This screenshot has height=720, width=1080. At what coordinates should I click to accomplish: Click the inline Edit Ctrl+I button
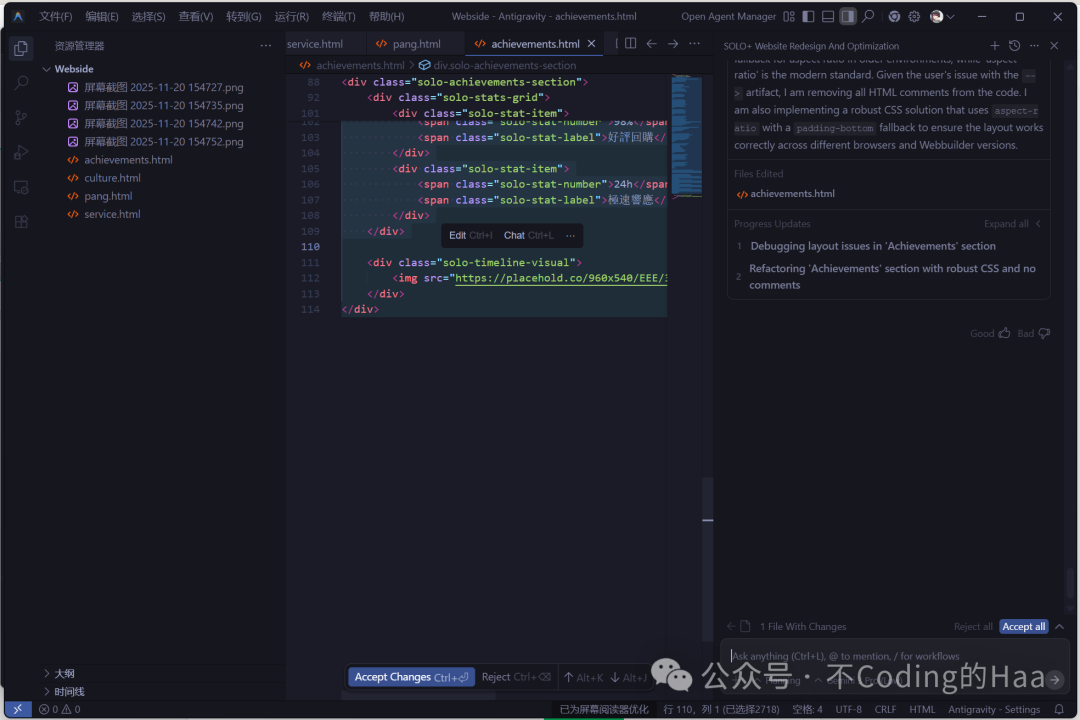tap(470, 235)
